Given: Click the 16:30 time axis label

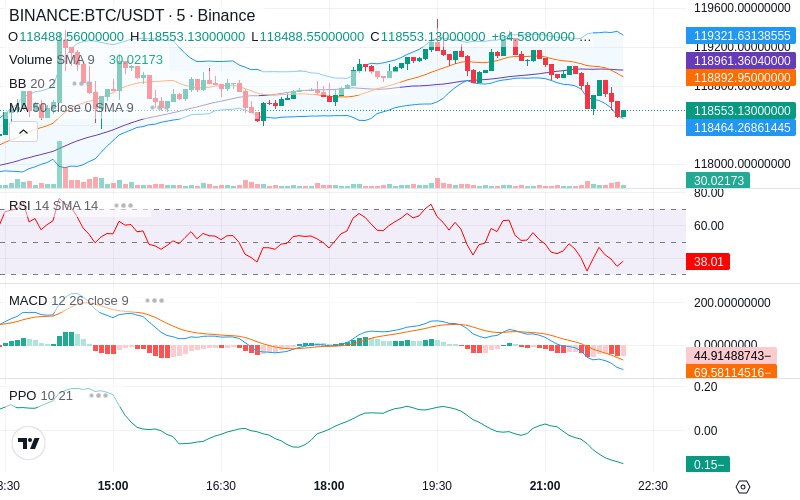Looking at the screenshot, I should (x=221, y=486).
